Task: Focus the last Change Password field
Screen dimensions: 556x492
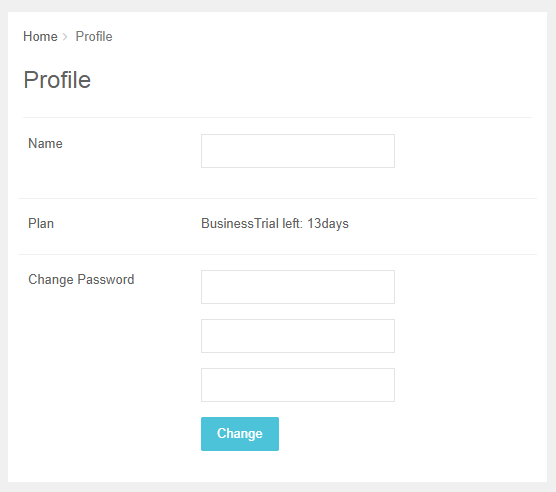Action: 298,385
